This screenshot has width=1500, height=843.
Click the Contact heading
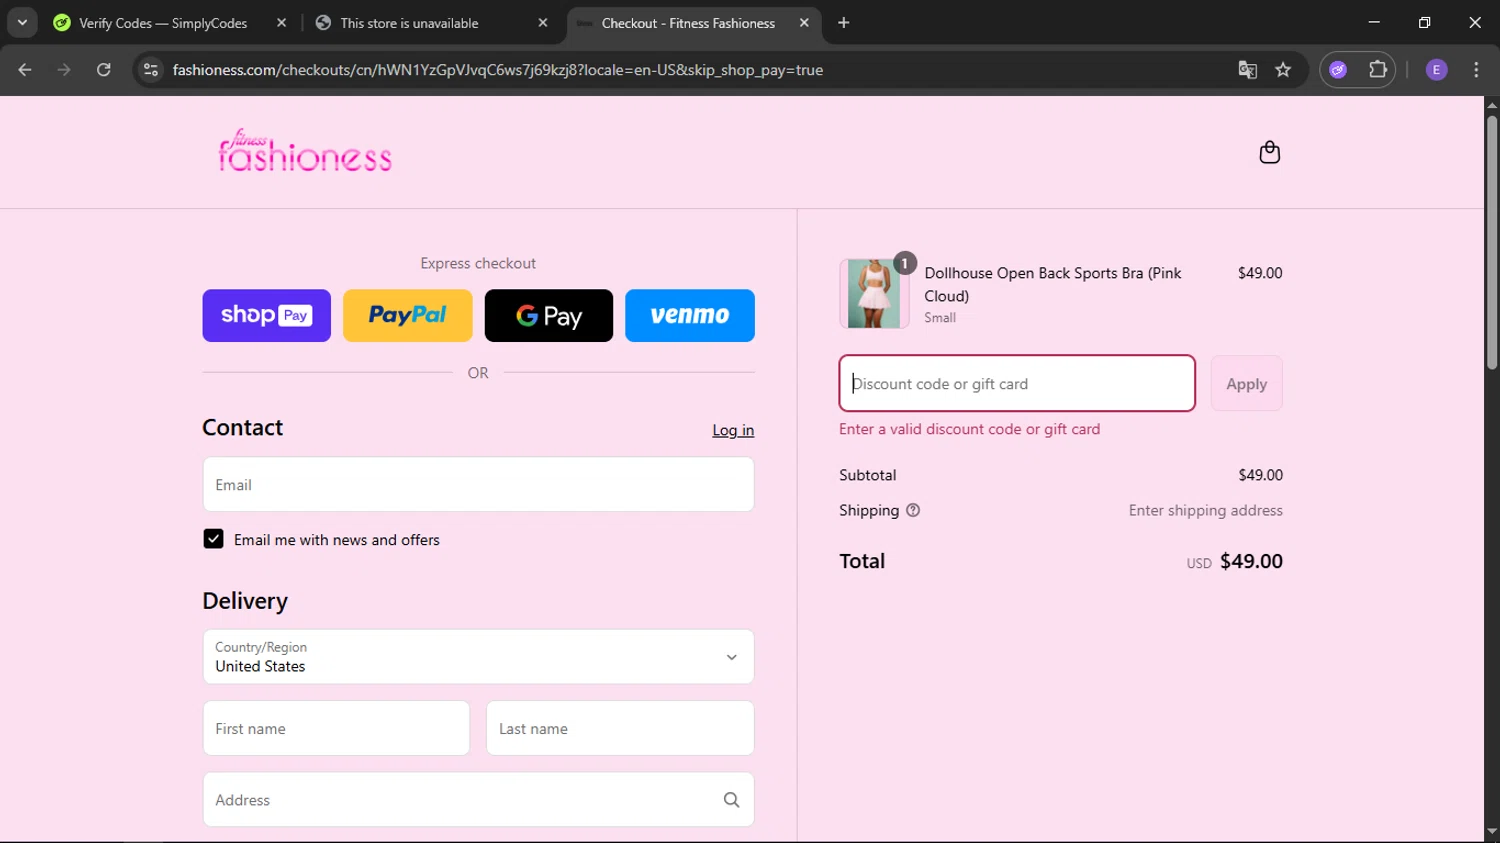point(242,428)
